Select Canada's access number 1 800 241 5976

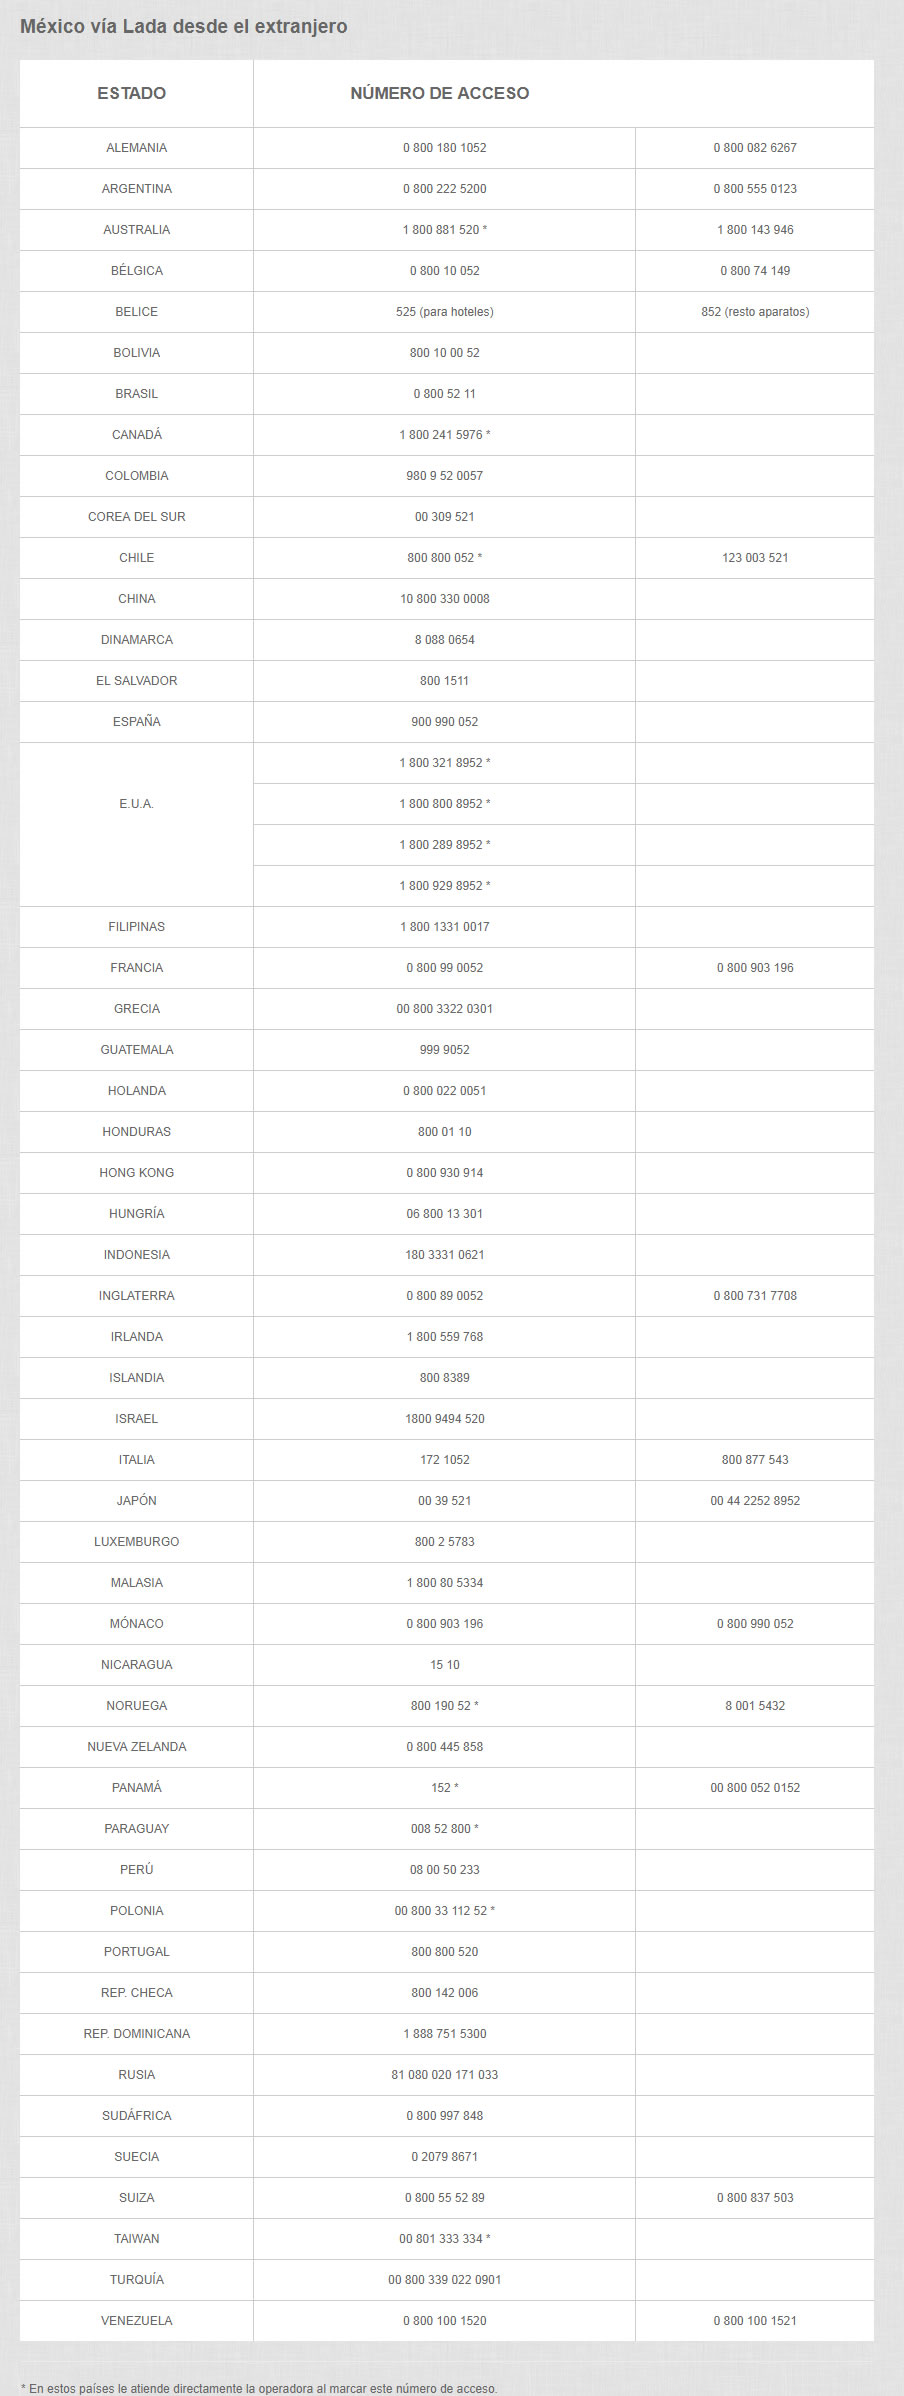[444, 435]
